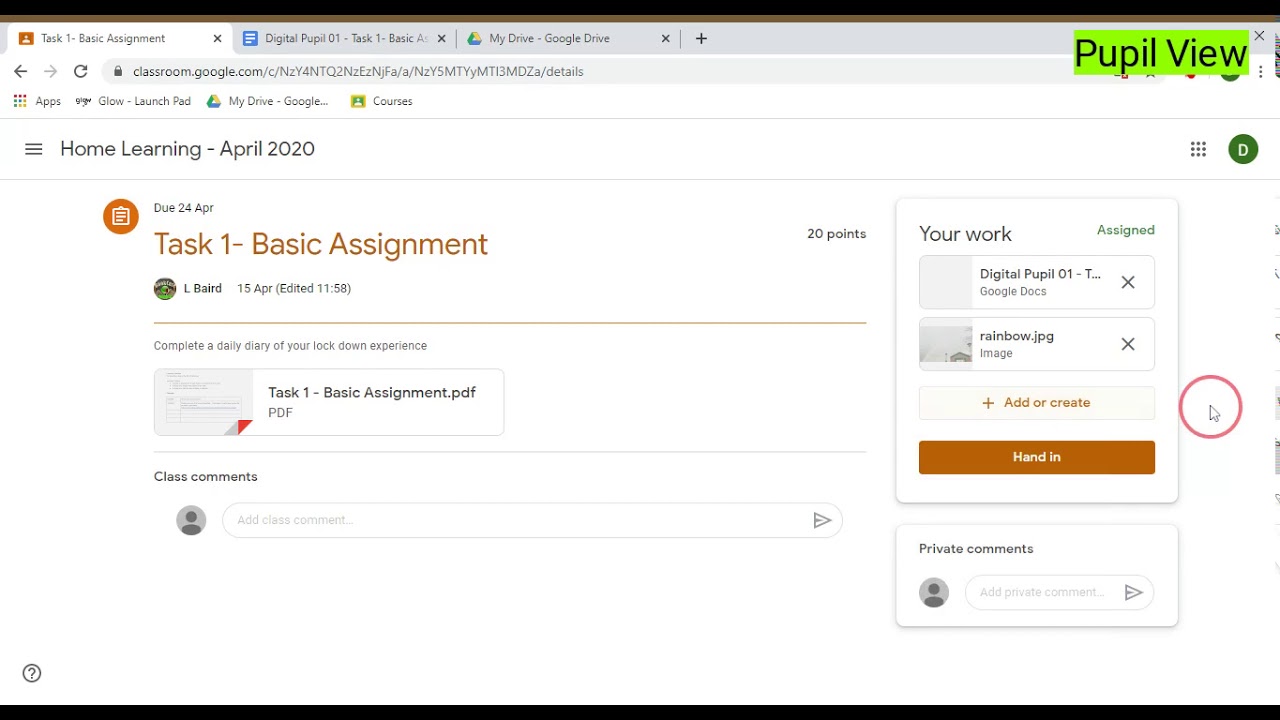1280x720 pixels.
Task: Reload the current page
Action: pos(81,71)
